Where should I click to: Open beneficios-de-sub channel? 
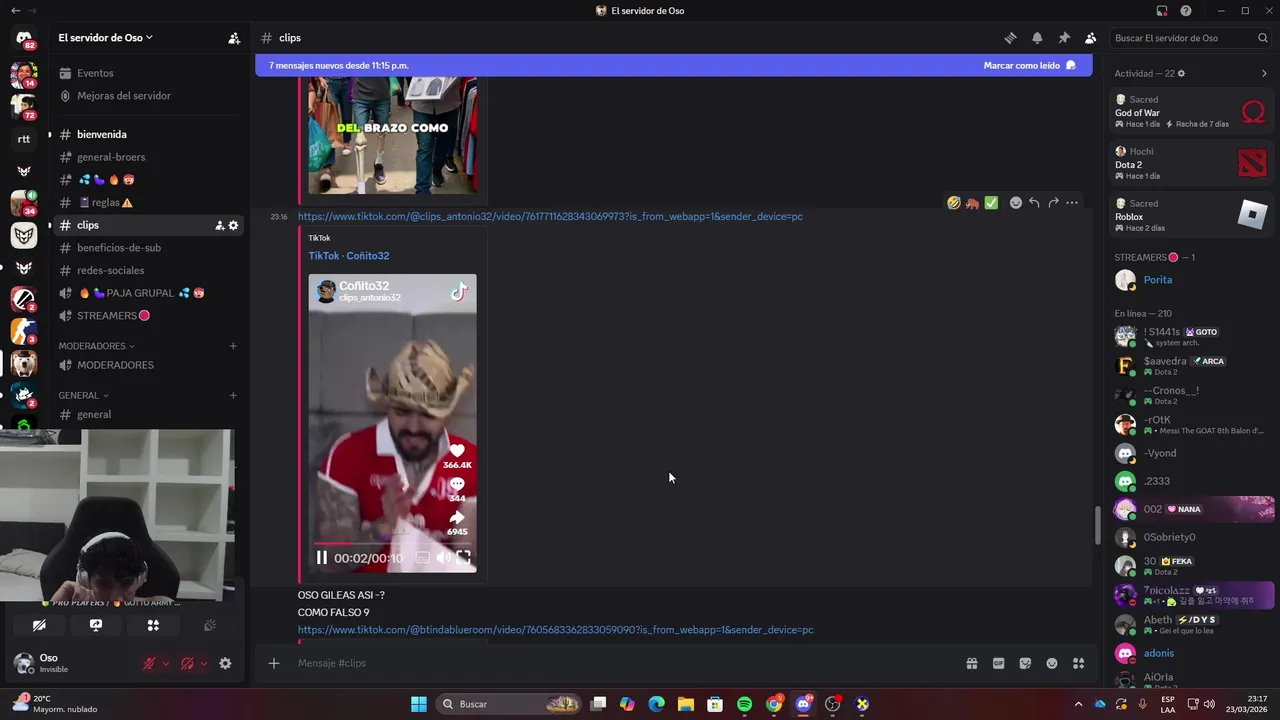(119, 248)
